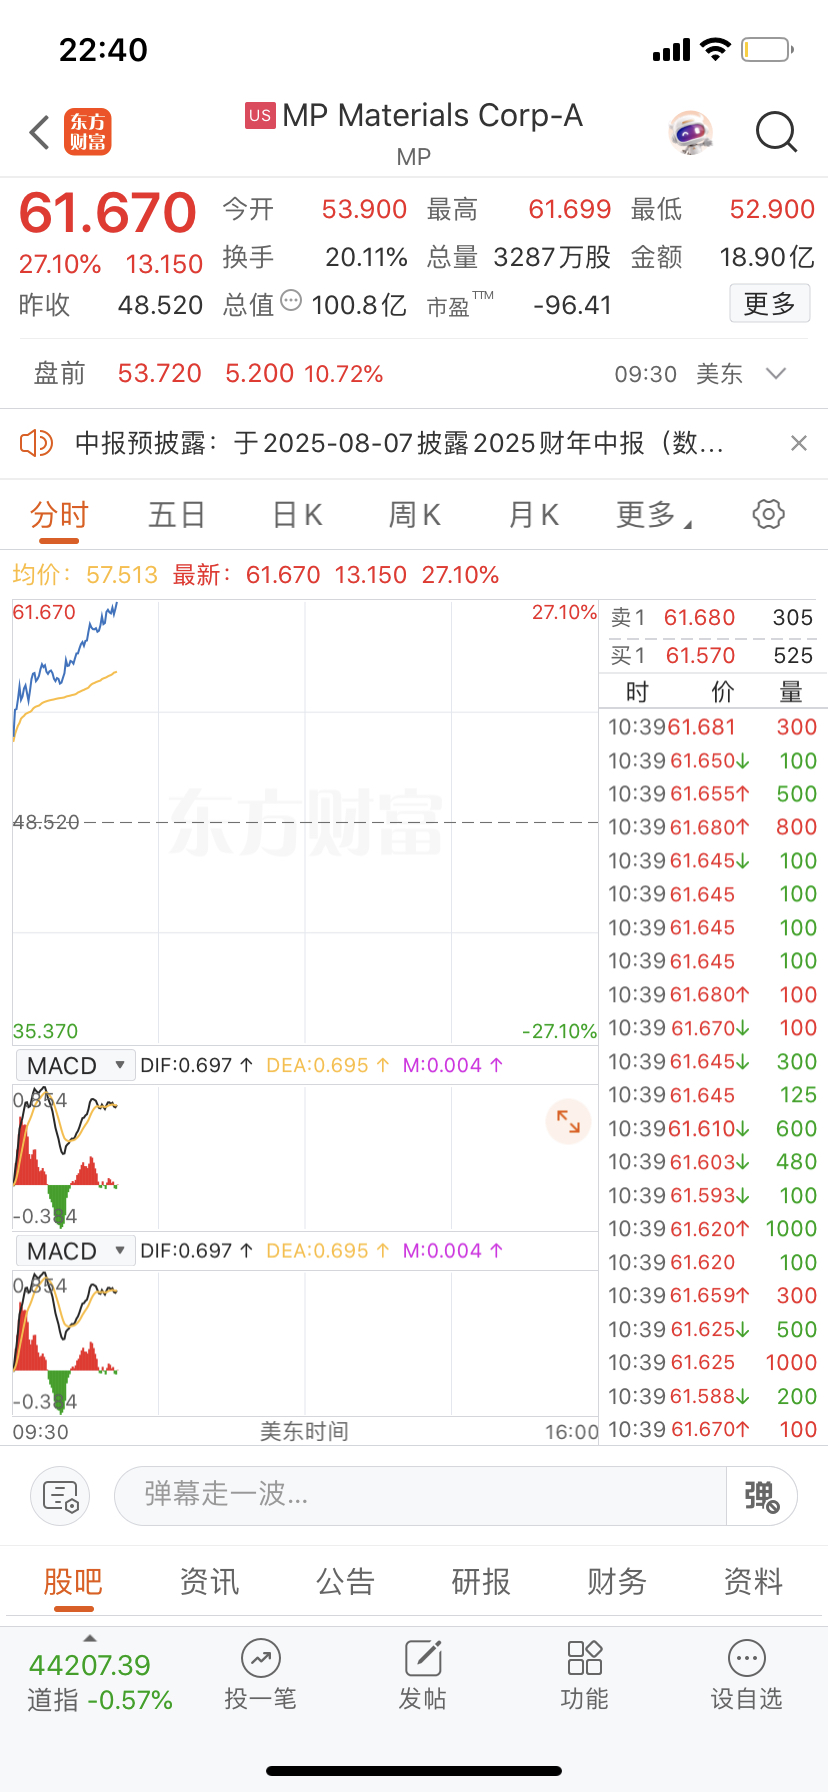Tap the 中报预披露 announcement text

point(399,443)
